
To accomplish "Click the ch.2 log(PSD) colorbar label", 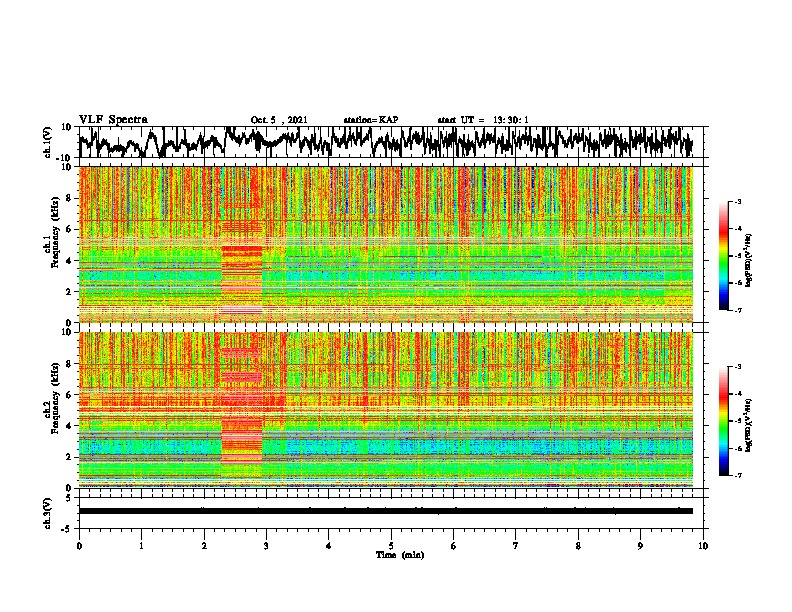I will click(x=748, y=425).
